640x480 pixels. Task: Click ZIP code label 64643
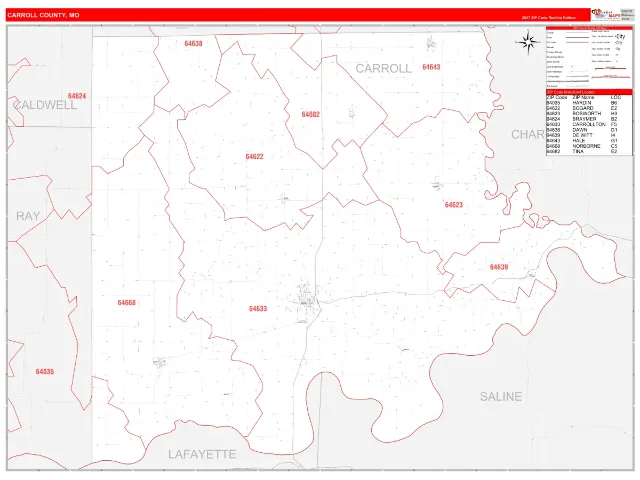(431, 67)
